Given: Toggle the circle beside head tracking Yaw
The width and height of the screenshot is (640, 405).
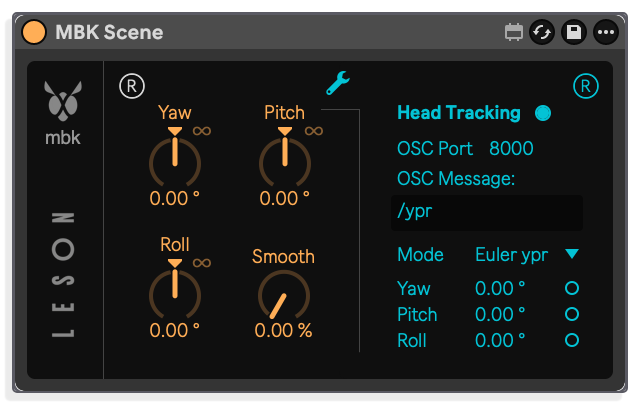Looking at the screenshot, I should point(572,288).
